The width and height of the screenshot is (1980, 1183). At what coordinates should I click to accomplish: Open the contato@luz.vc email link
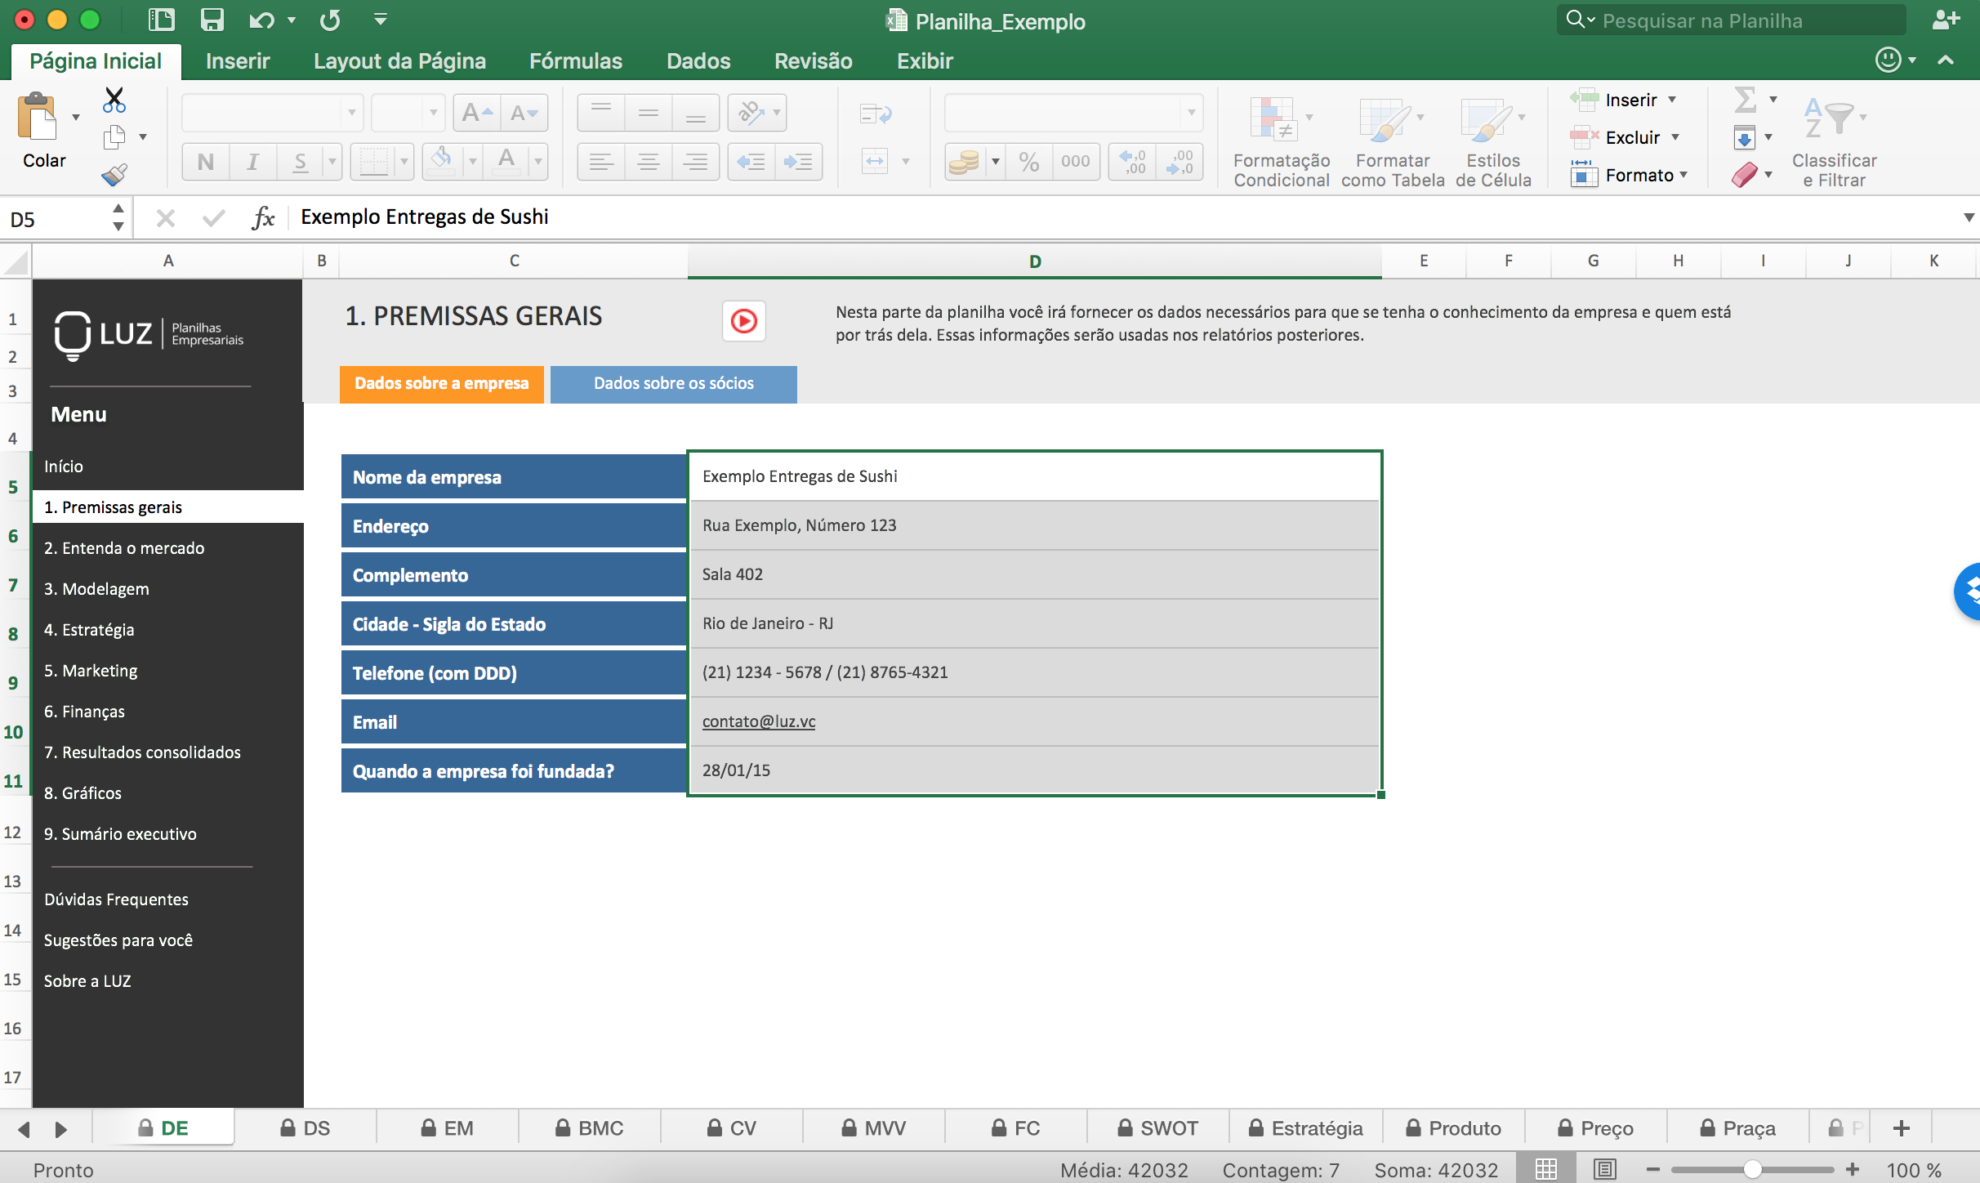pyautogui.click(x=758, y=721)
